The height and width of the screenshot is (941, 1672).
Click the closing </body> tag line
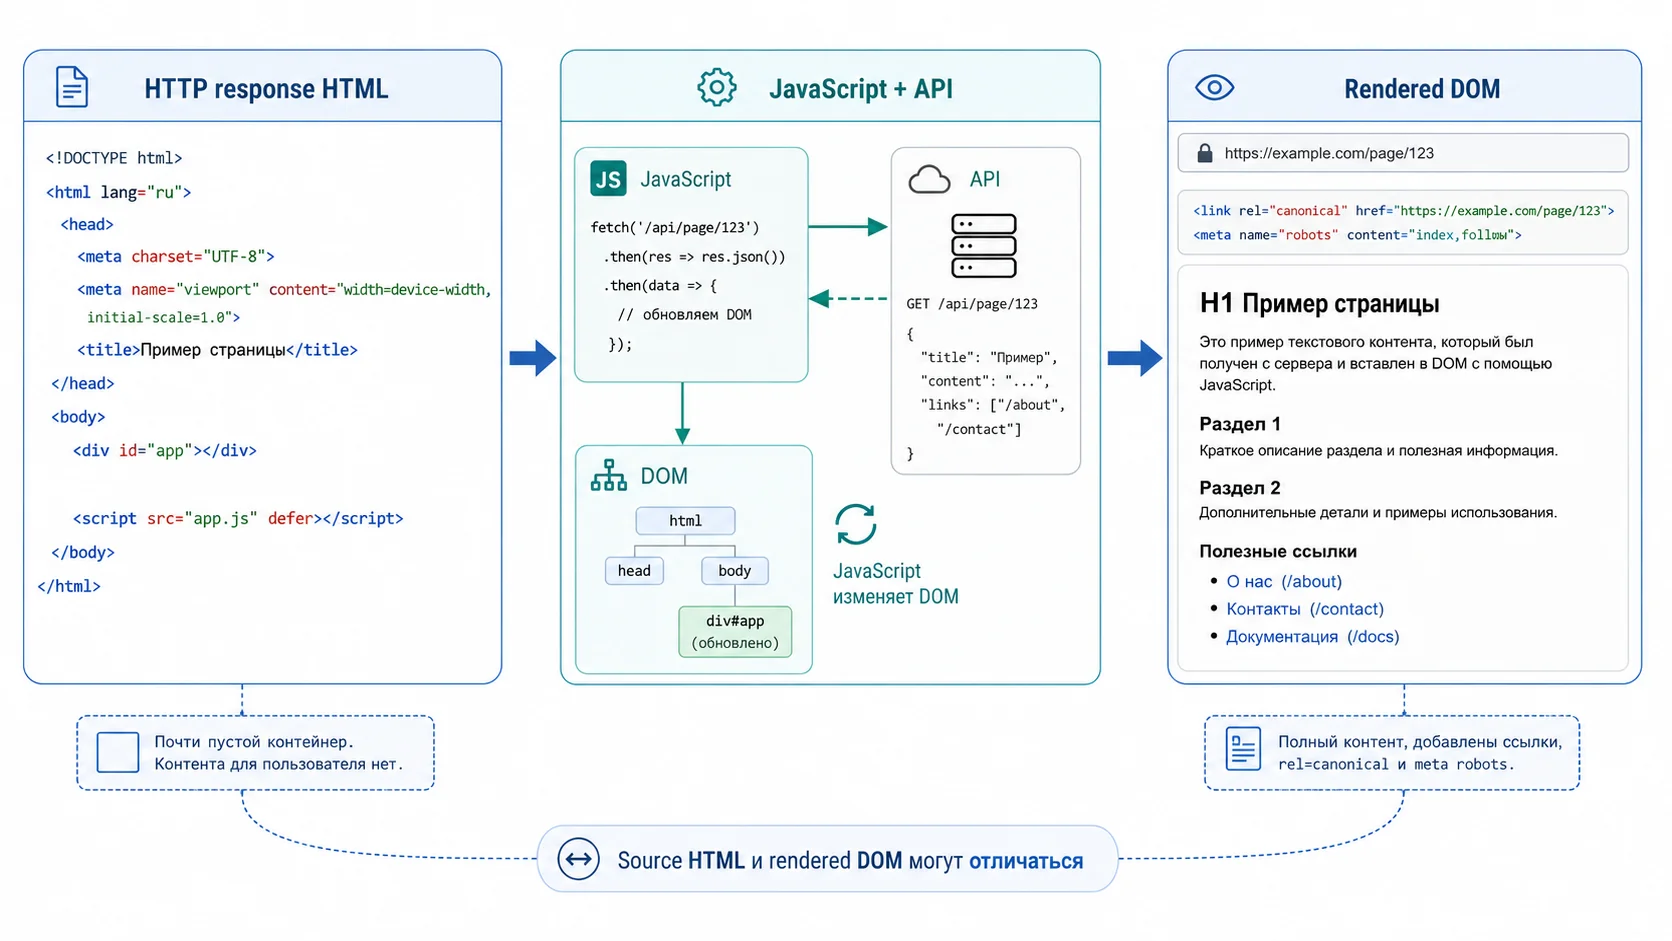pos(83,553)
